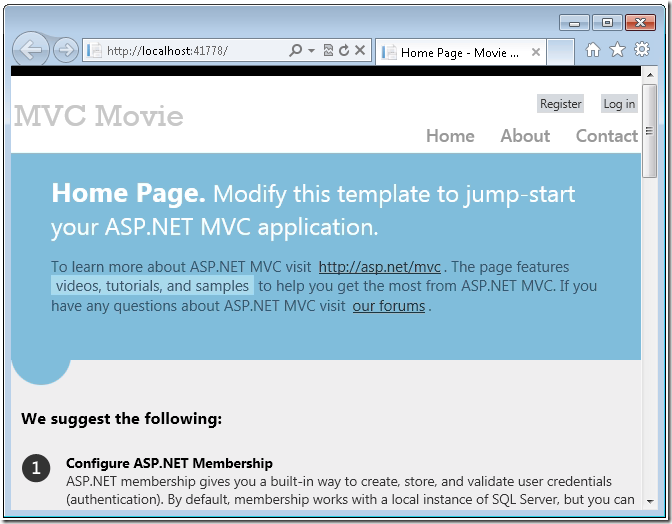Click the browser Back arrow button
The width and height of the screenshot is (672, 524).
(x=31, y=49)
